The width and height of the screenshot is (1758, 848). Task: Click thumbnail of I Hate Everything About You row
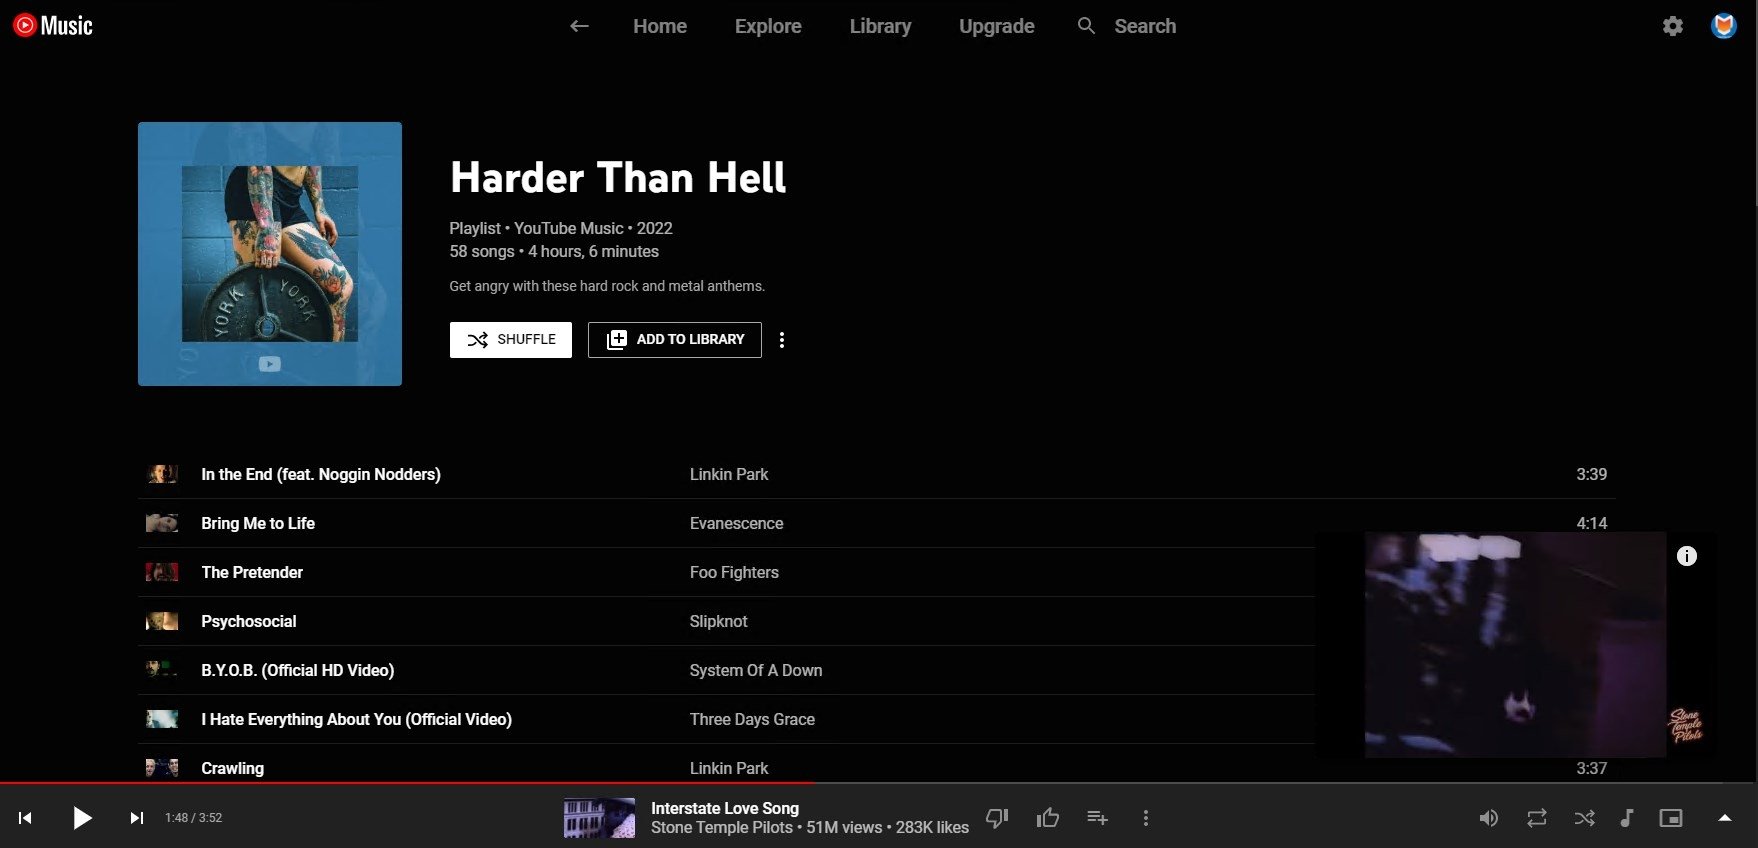click(x=162, y=719)
